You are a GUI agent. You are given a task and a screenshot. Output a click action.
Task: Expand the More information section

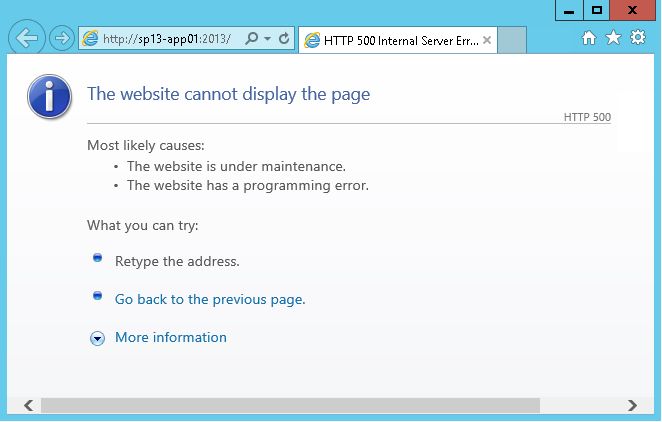tap(171, 337)
